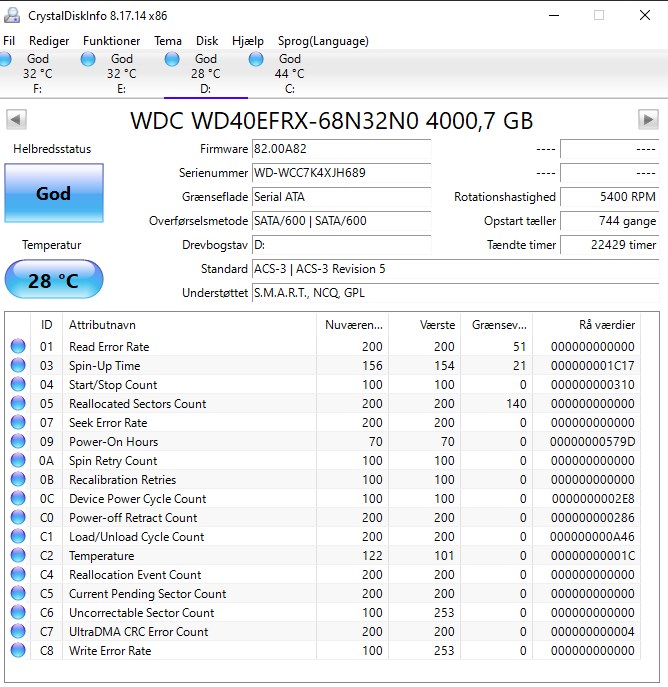The height and width of the screenshot is (687, 668).
Task: Click the window minimize button
Action: pyautogui.click(x=554, y=15)
